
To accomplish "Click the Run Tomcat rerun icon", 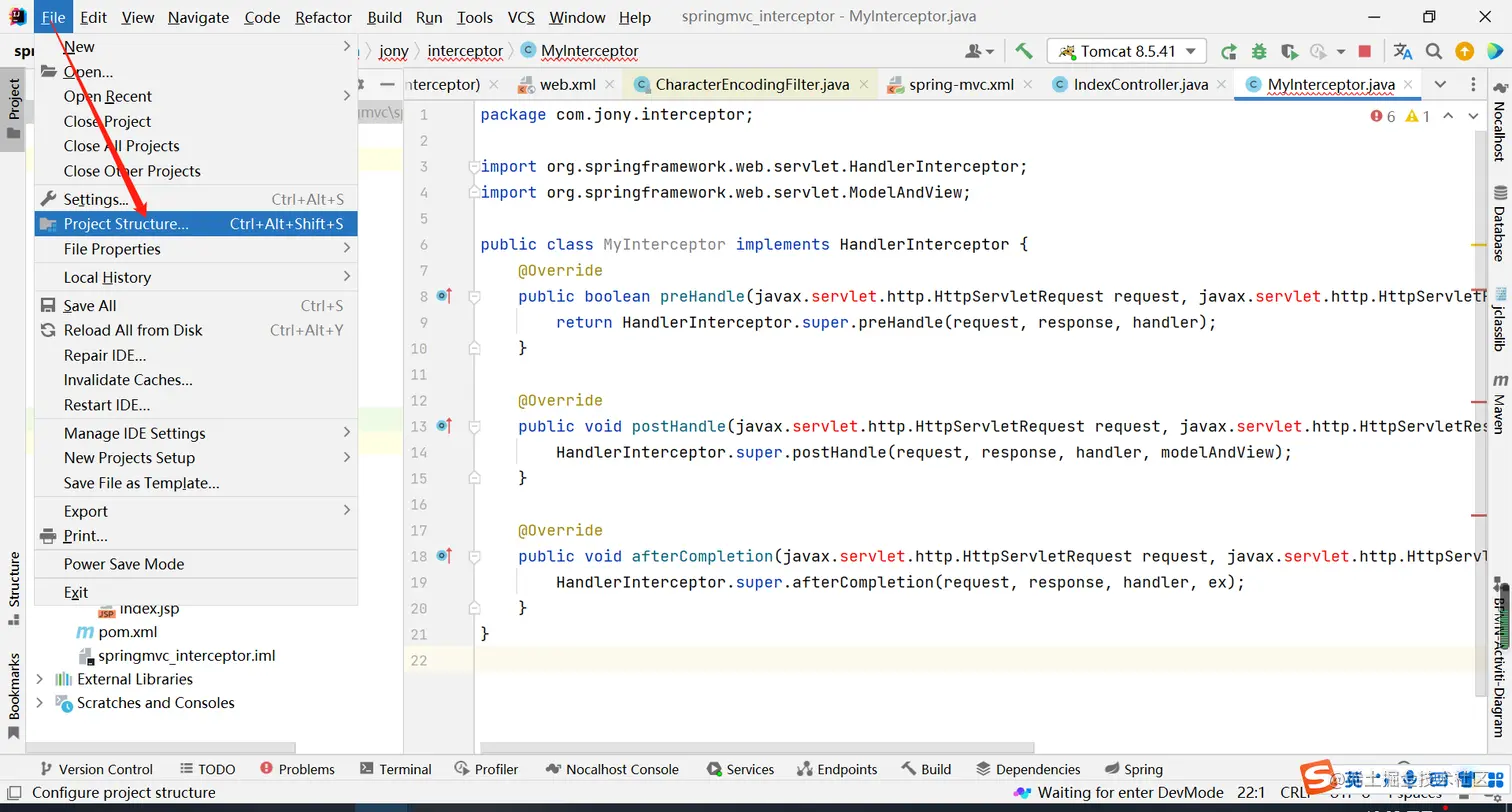I will coord(1229,51).
